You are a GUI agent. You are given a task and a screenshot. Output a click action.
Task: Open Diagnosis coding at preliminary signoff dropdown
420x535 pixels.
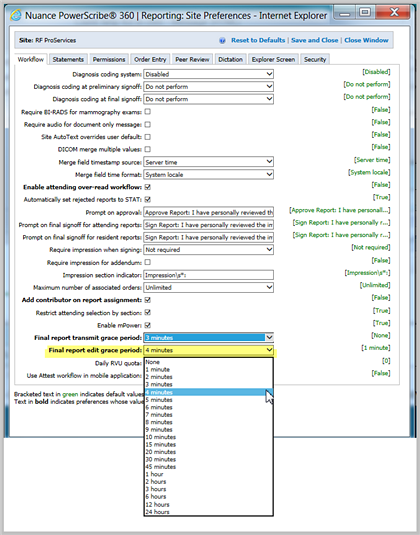(x=208, y=87)
